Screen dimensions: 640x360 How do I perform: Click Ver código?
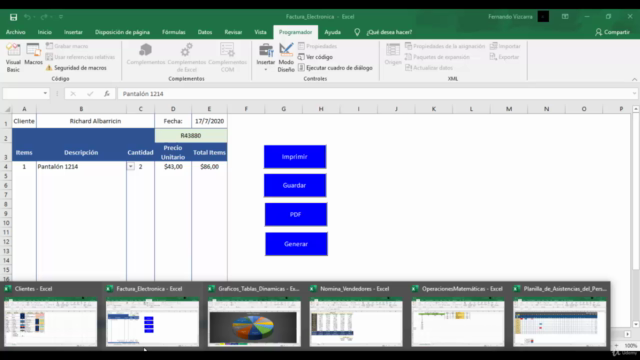(315, 57)
